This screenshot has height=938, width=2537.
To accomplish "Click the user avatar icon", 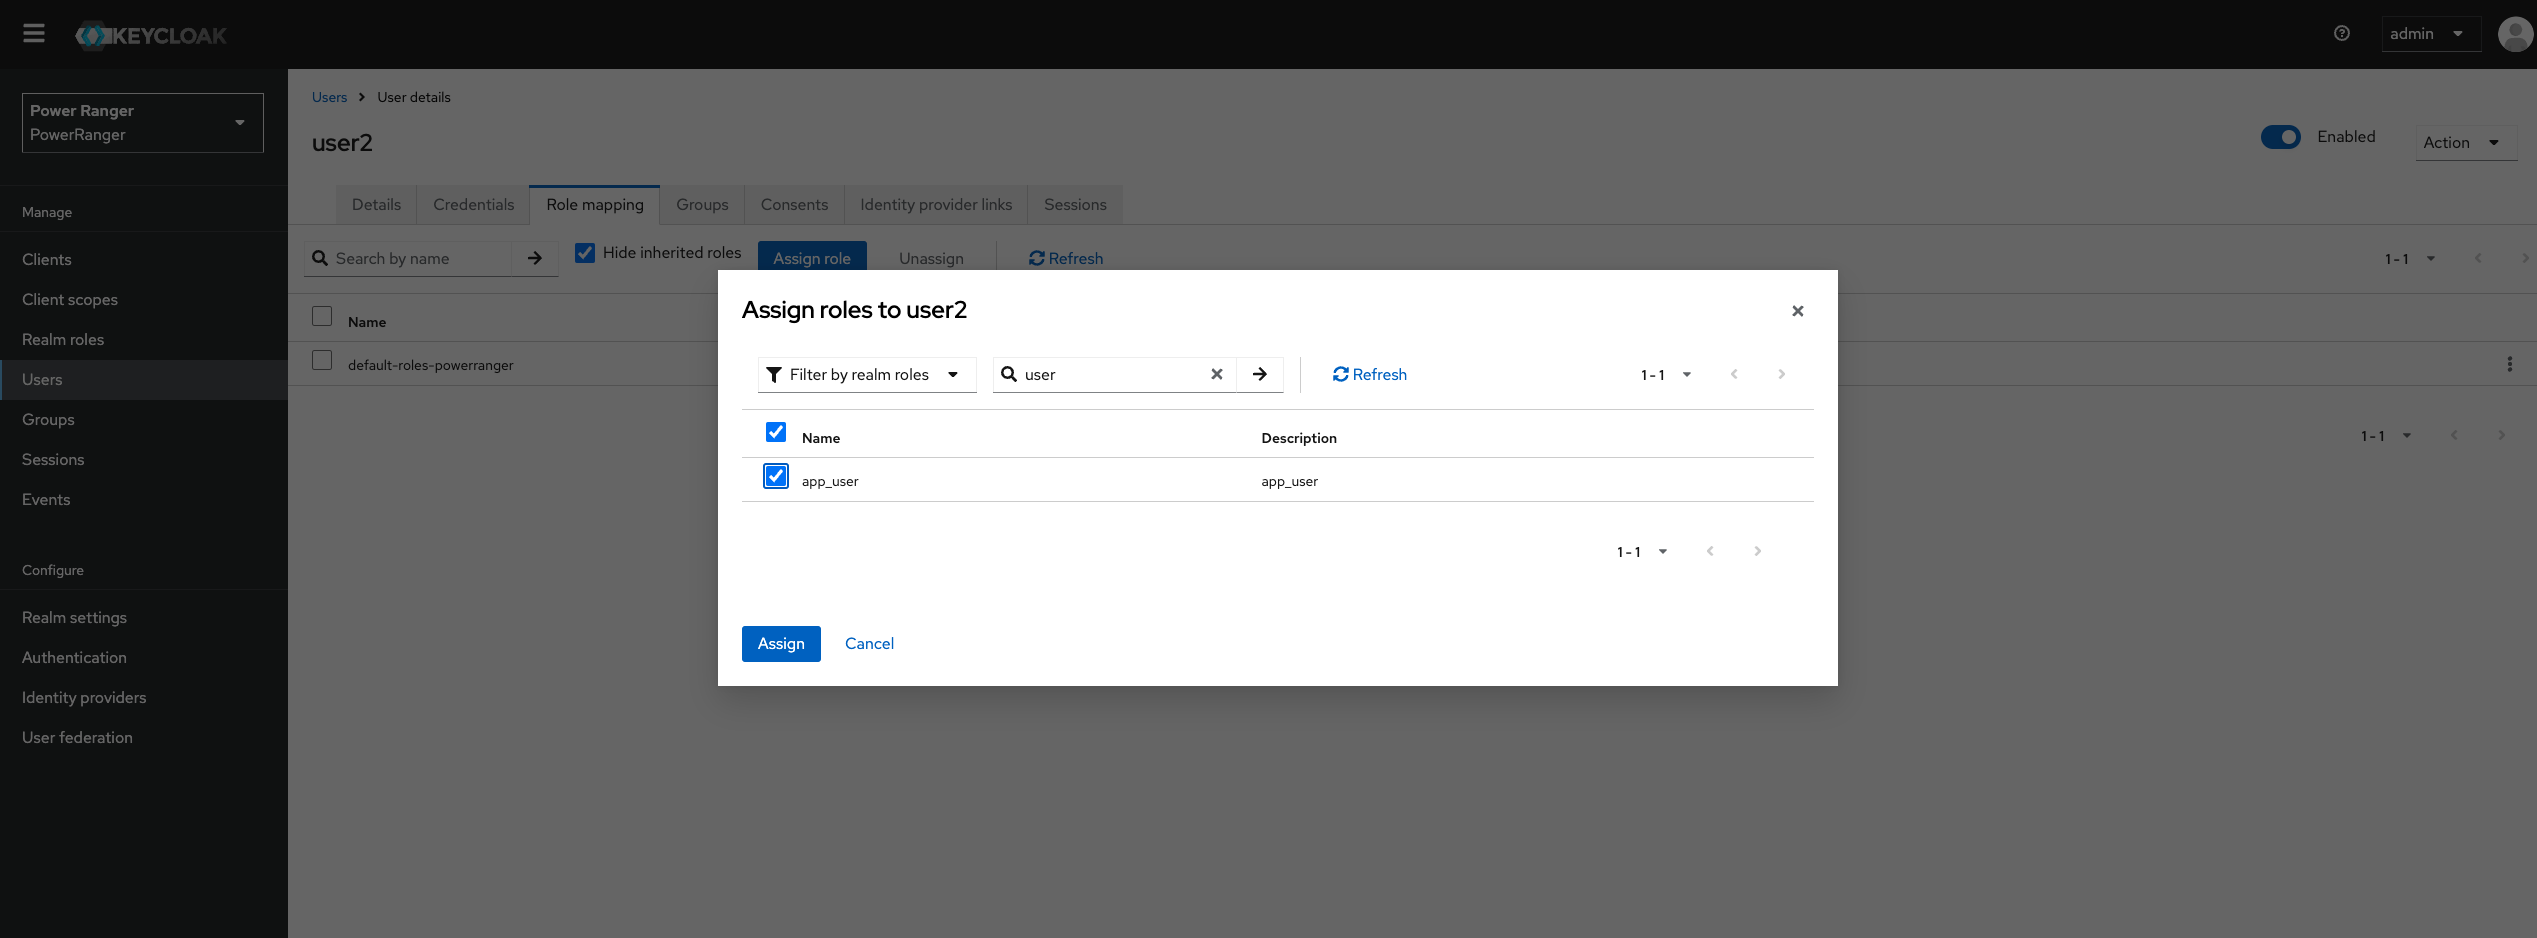I will [x=2516, y=34].
